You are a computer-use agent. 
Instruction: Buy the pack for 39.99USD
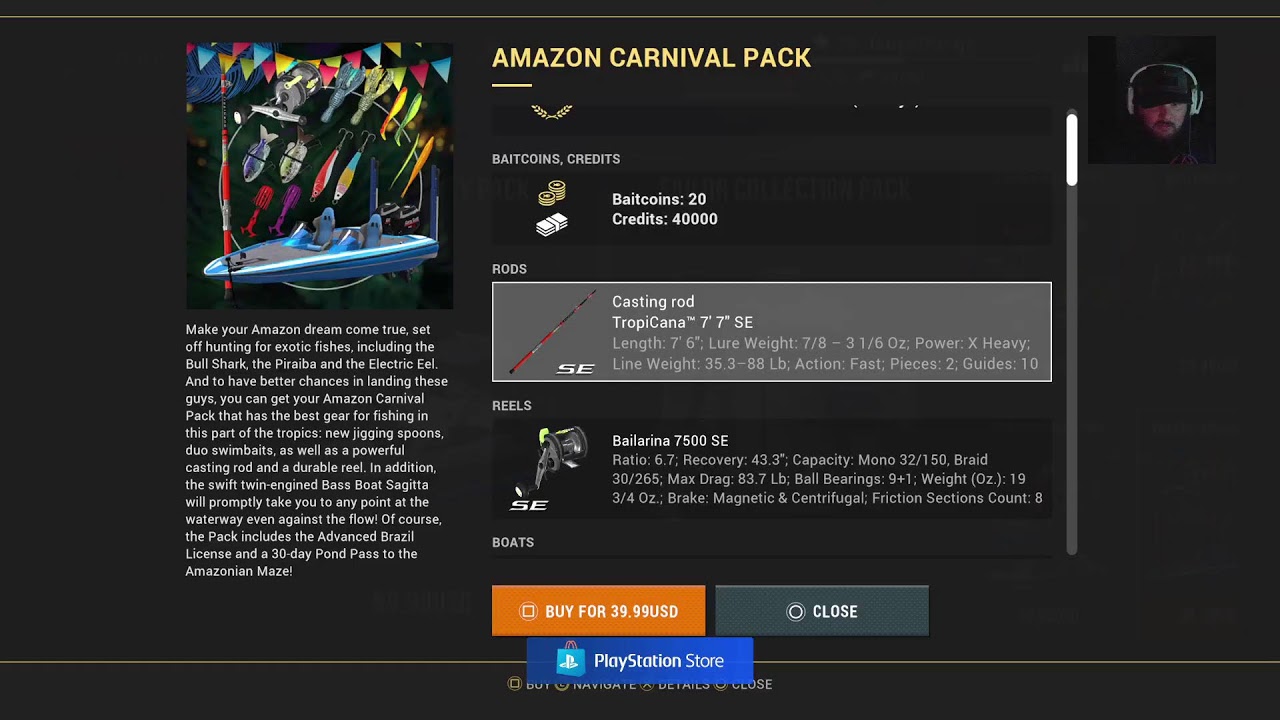598,611
